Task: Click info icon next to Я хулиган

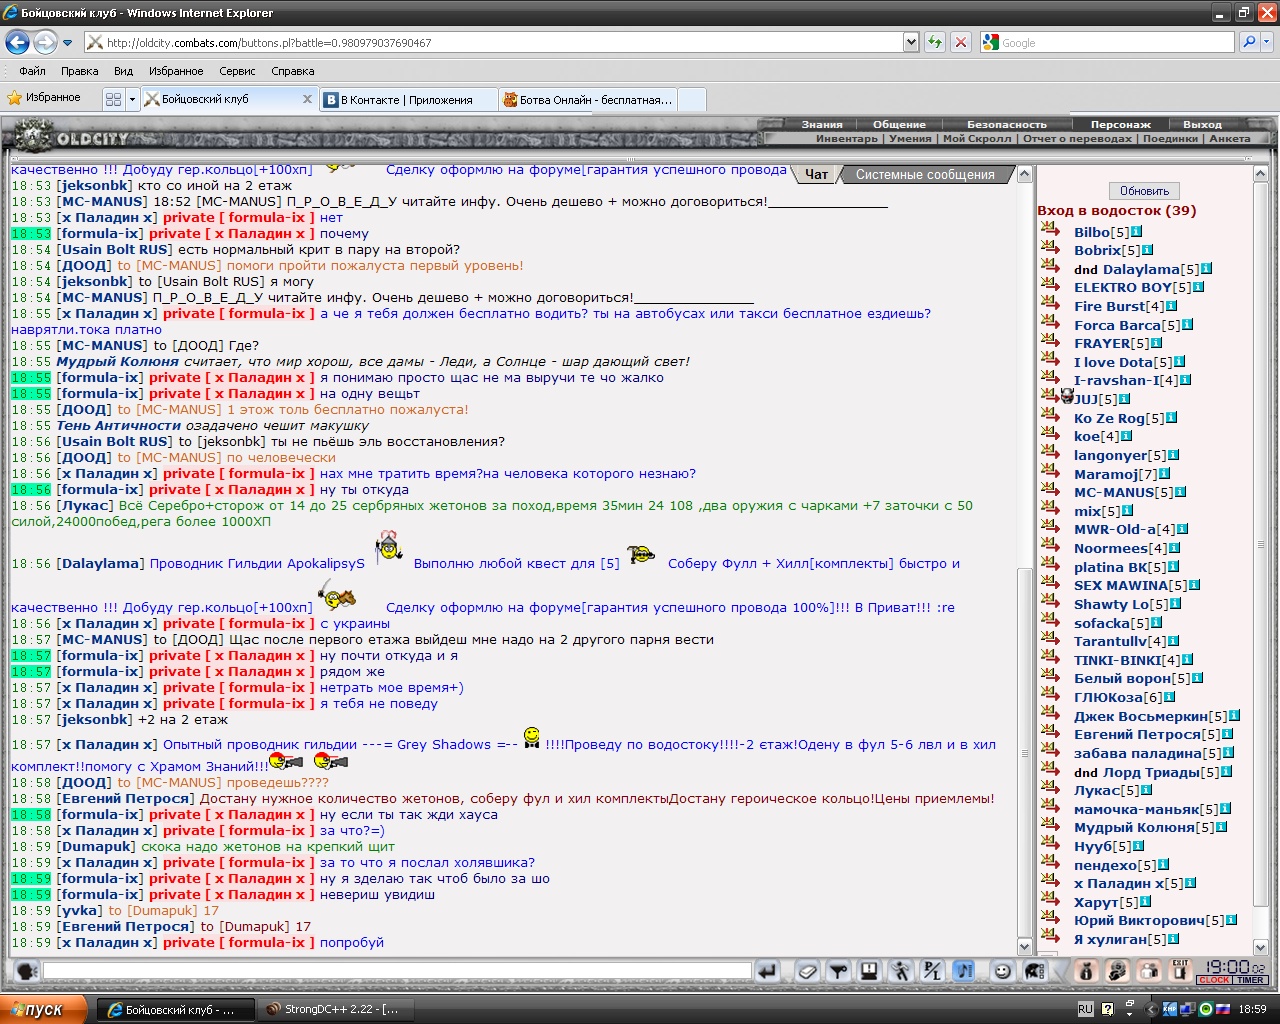Action: coord(1173,939)
